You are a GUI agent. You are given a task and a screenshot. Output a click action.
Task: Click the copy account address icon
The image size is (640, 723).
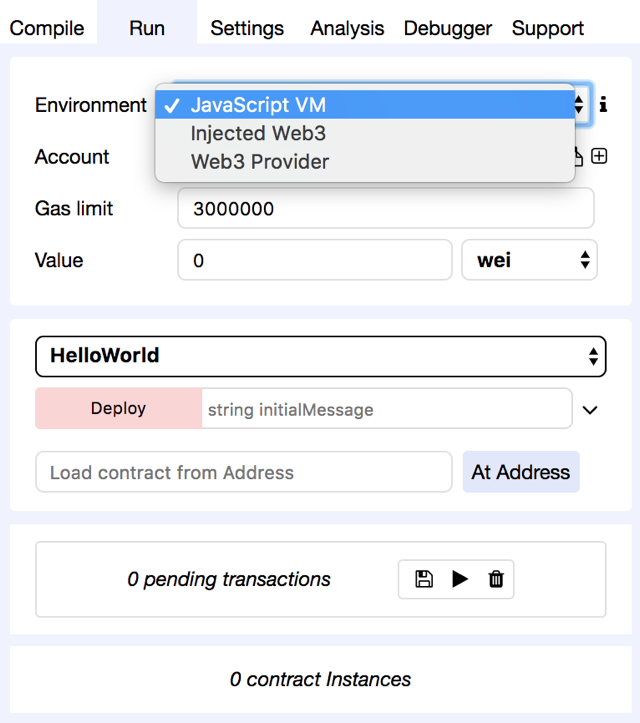pyautogui.click(x=579, y=156)
